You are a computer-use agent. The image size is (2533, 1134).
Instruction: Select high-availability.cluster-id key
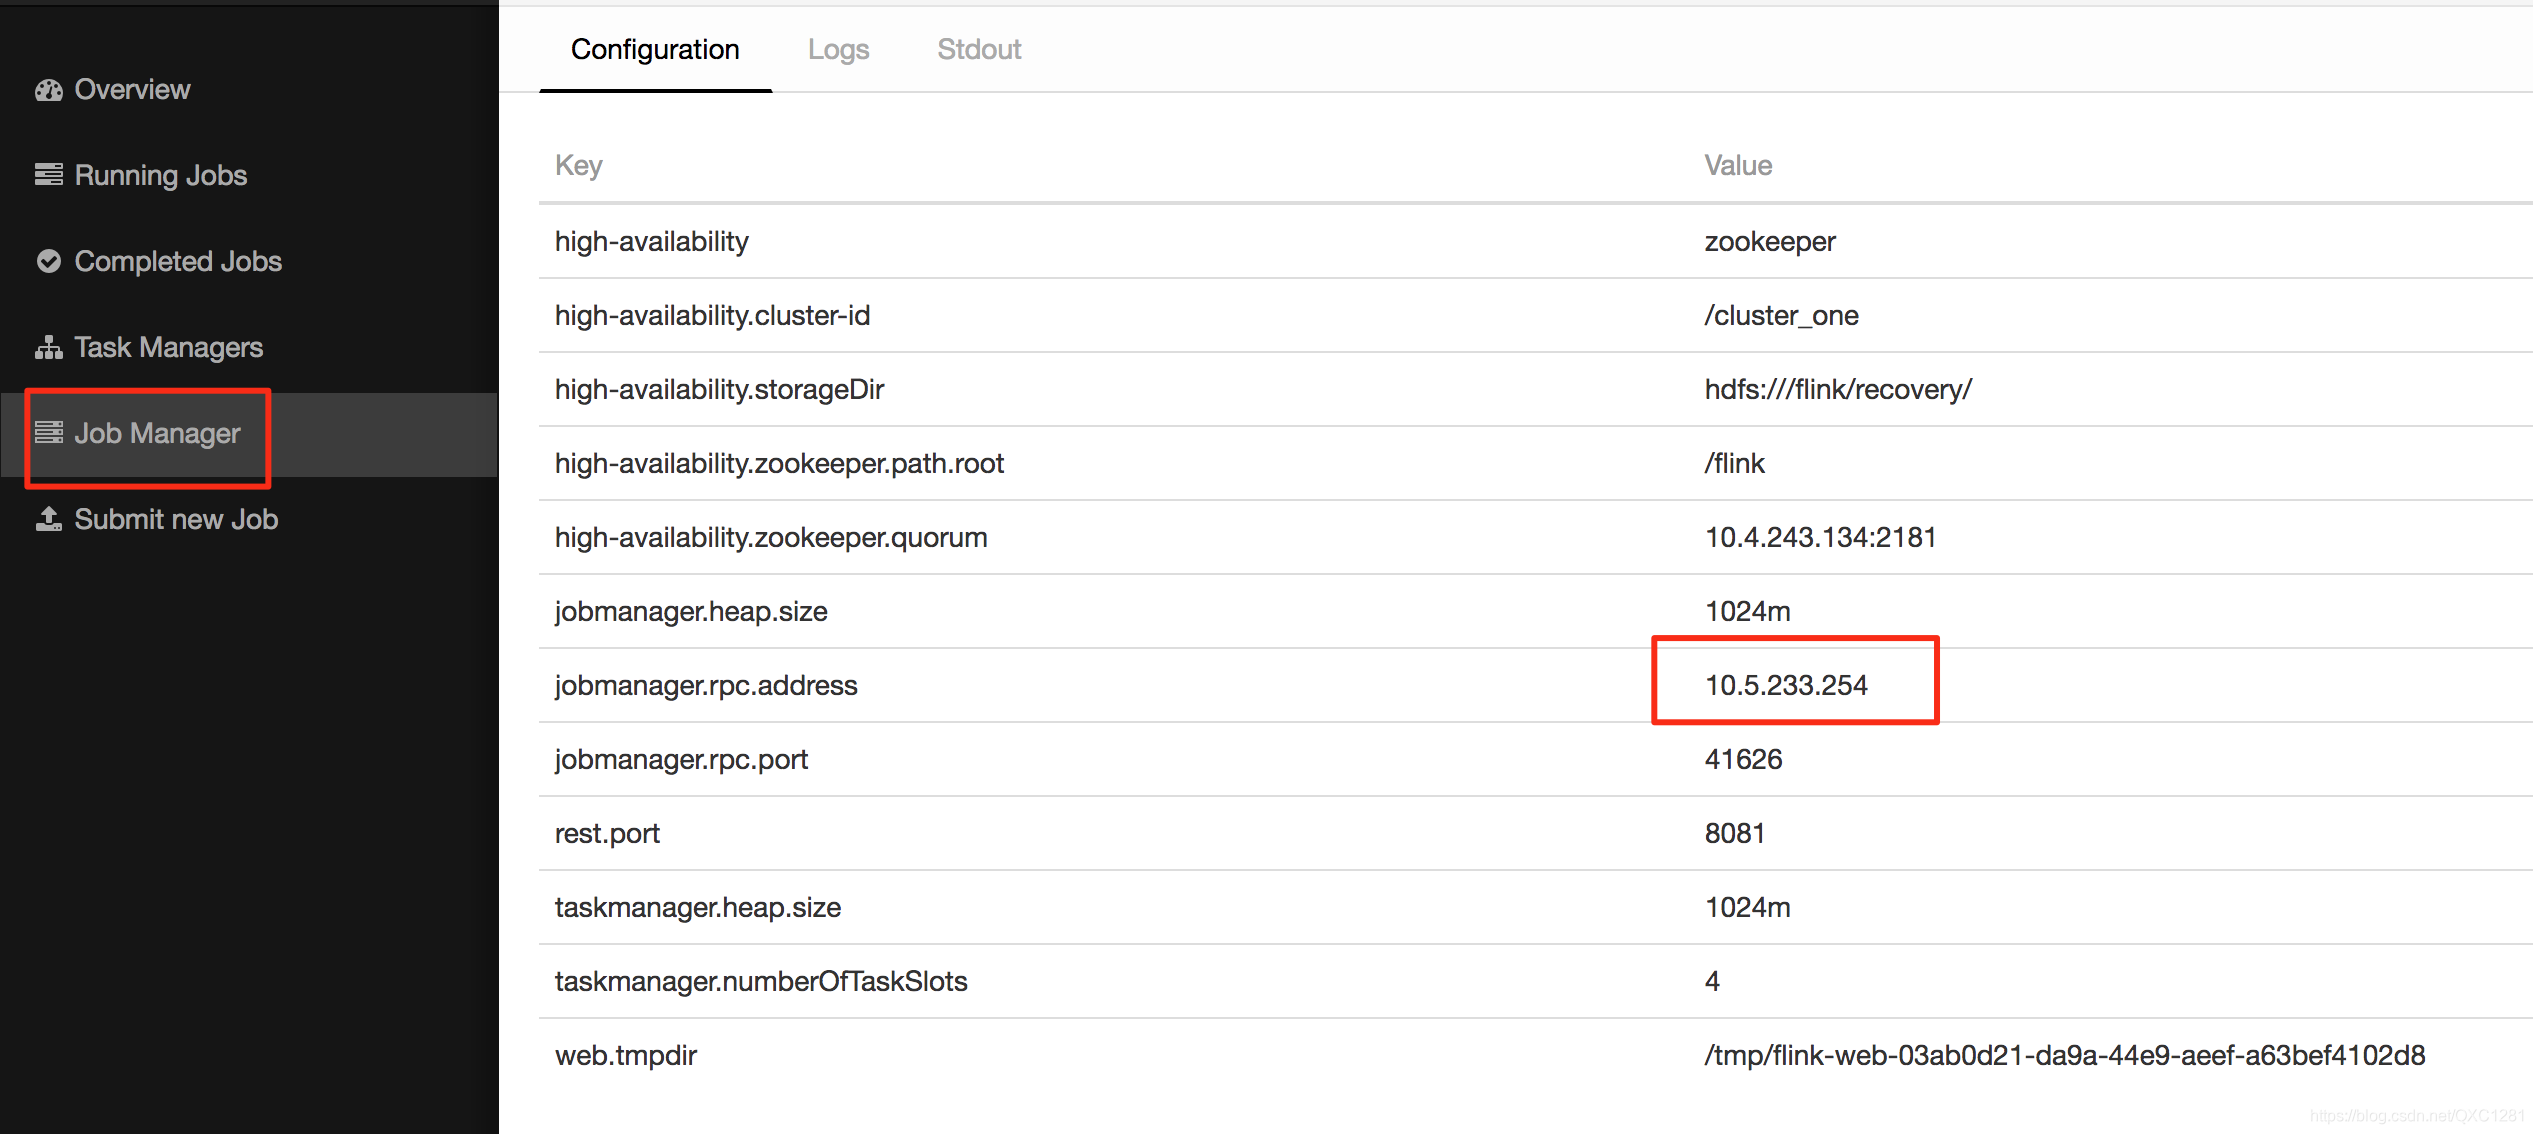712,316
